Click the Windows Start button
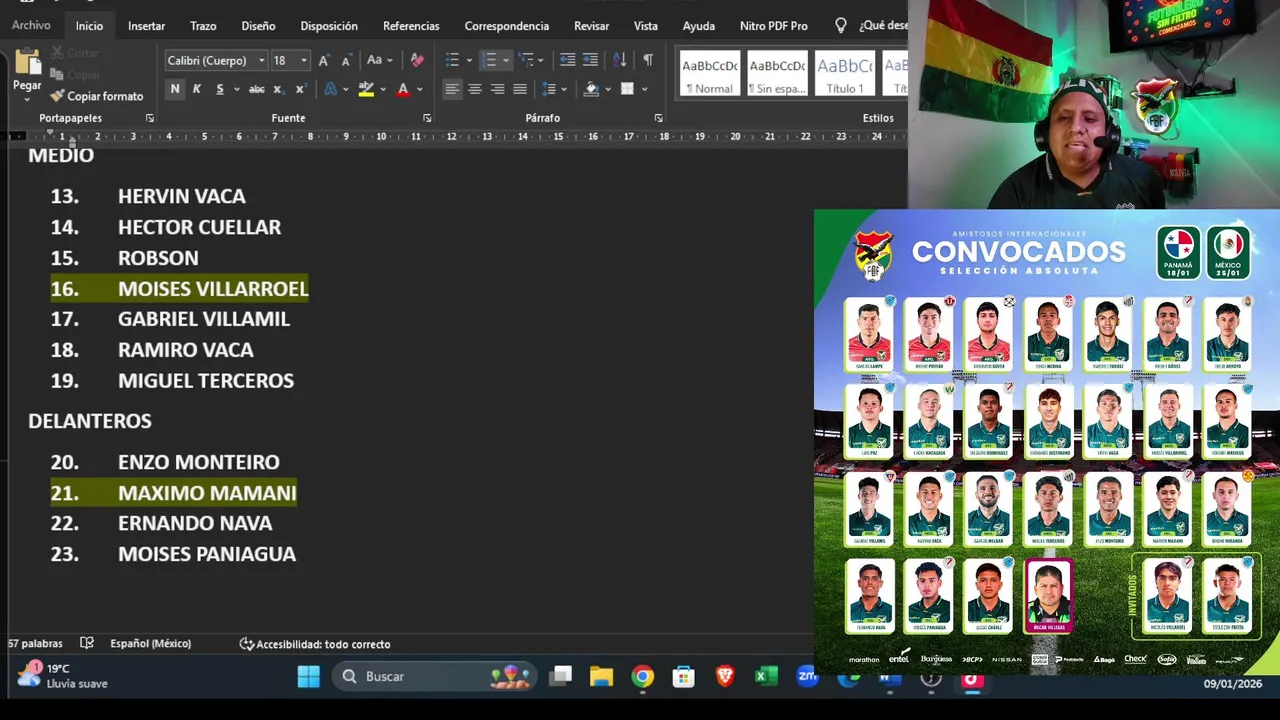 [309, 677]
